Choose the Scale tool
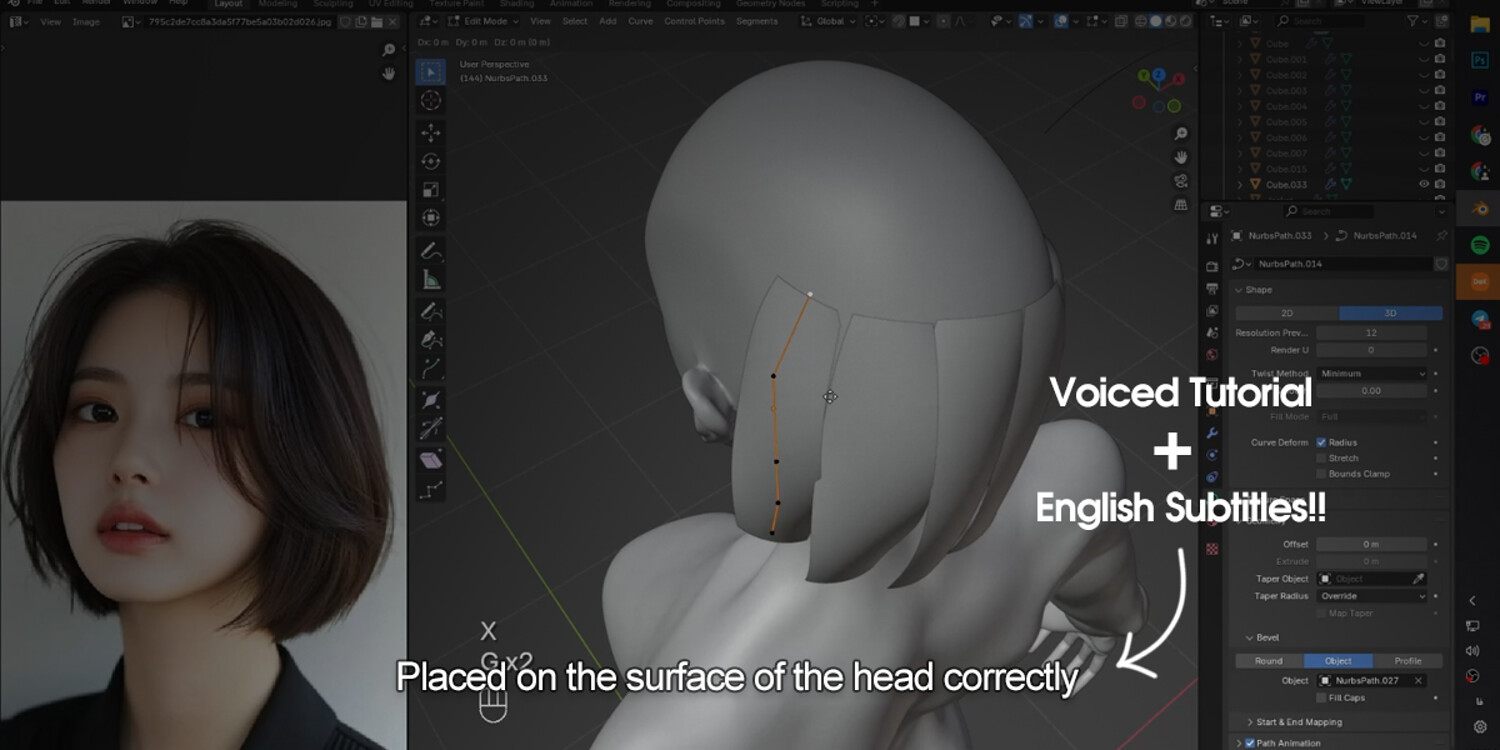The width and height of the screenshot is (1500, 750). click(x=431, y=190)
